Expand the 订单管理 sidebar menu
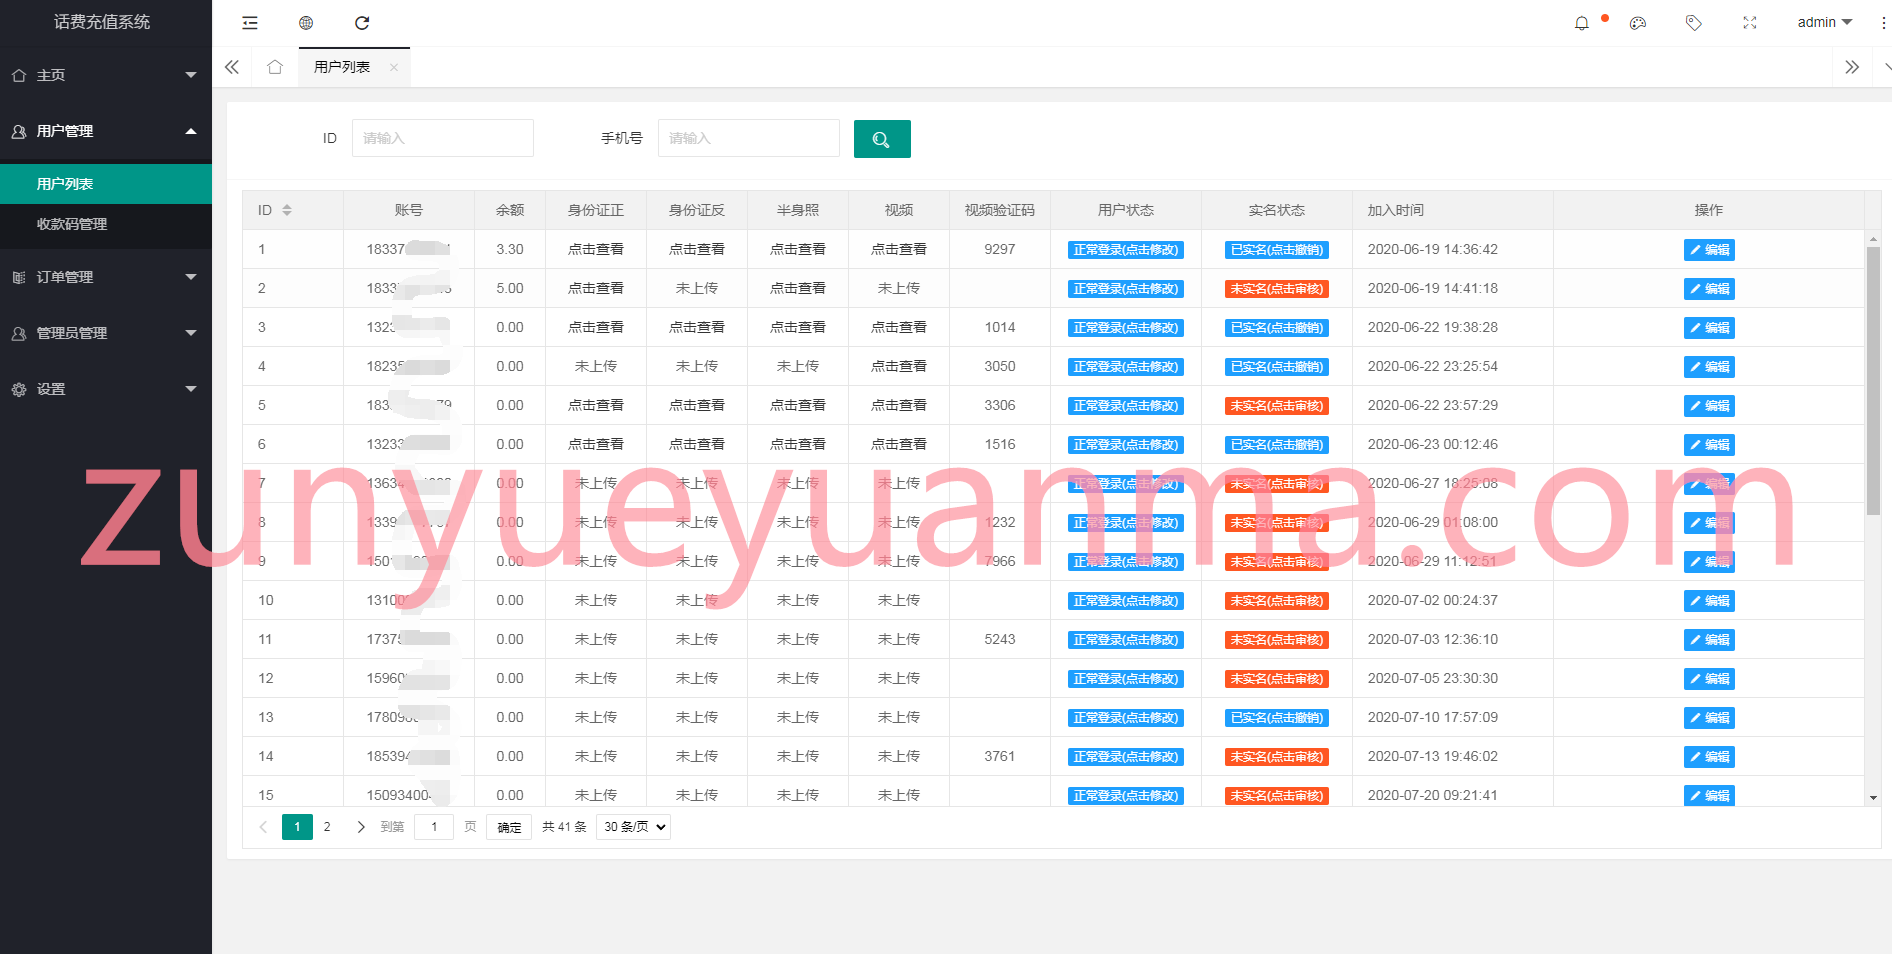Viewport: 1892px width, 954px height. (x=106, y=277)
